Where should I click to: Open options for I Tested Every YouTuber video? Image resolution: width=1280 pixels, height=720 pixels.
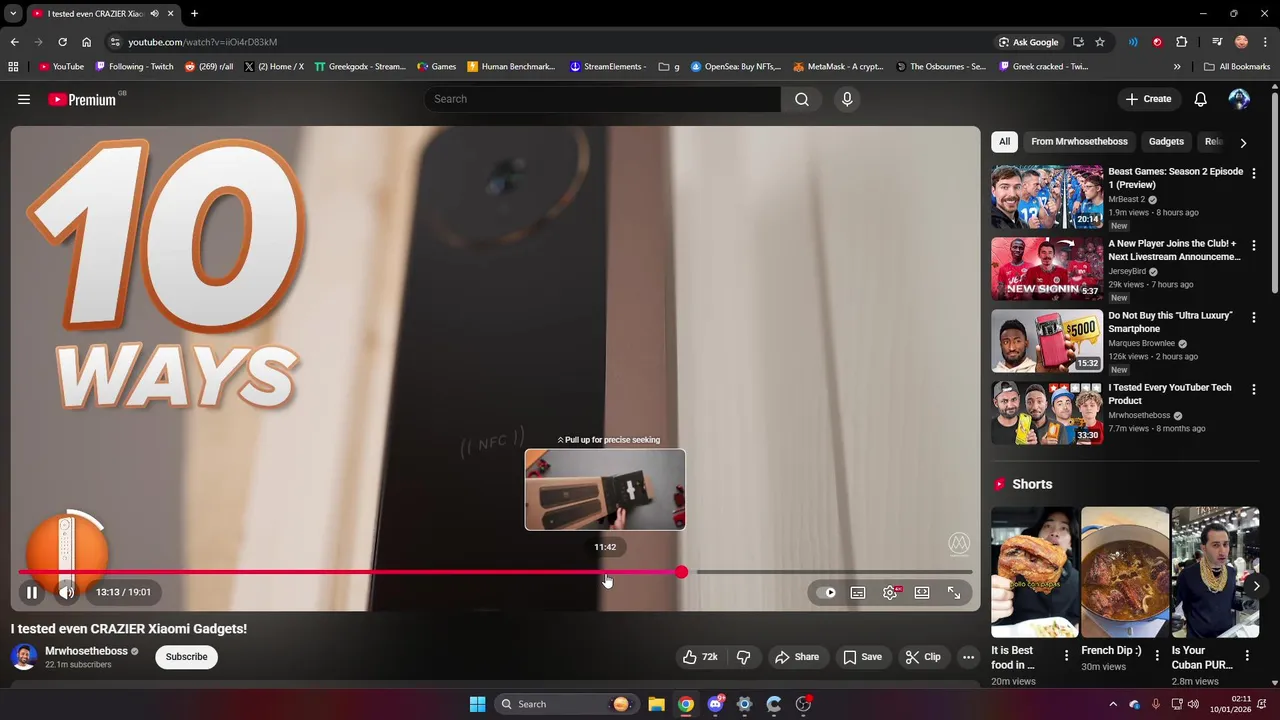click(x=1254, y=389)
